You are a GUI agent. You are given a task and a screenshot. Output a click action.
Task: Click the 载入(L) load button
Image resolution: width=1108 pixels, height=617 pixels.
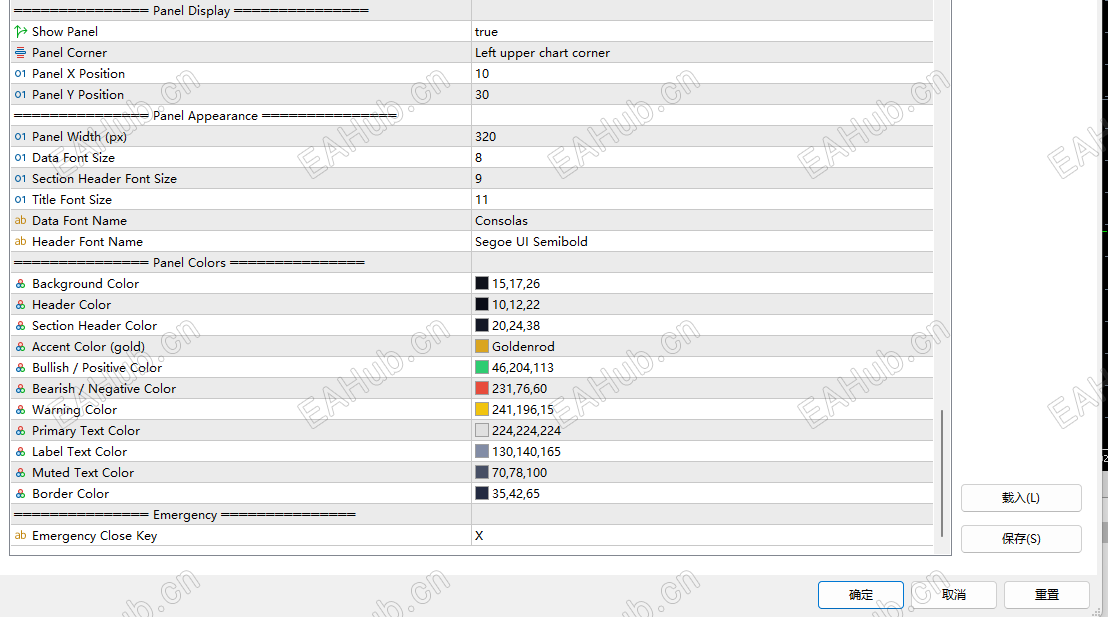(x=1021, y=498)
